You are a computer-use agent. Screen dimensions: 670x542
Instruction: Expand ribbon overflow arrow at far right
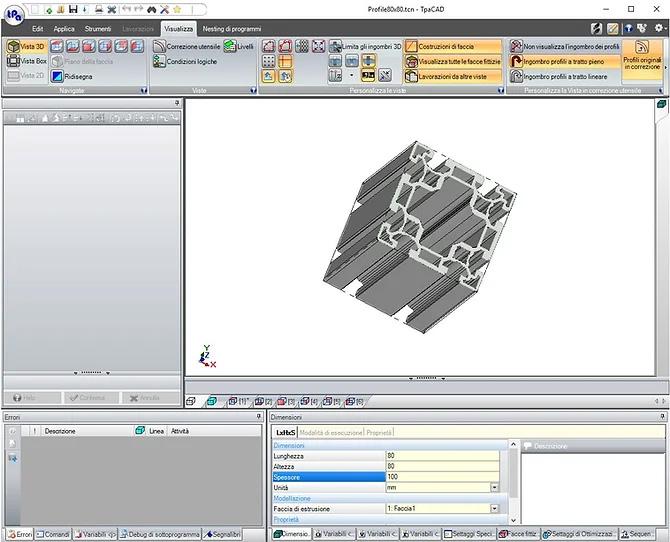665,68
